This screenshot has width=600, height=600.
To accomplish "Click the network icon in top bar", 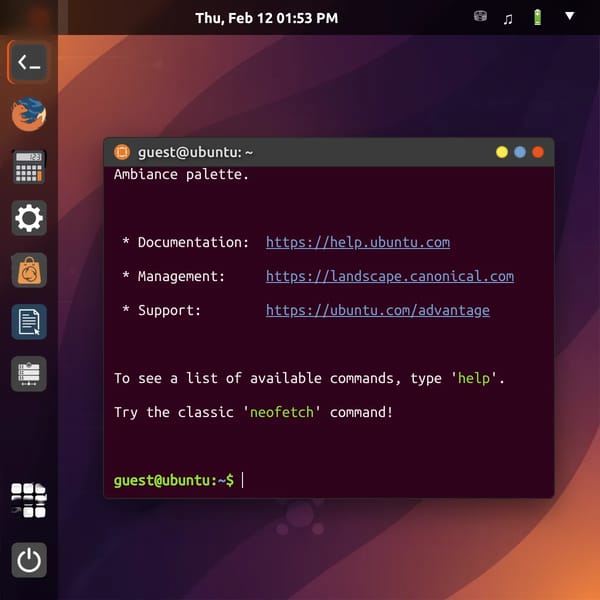I will point(480,16).
